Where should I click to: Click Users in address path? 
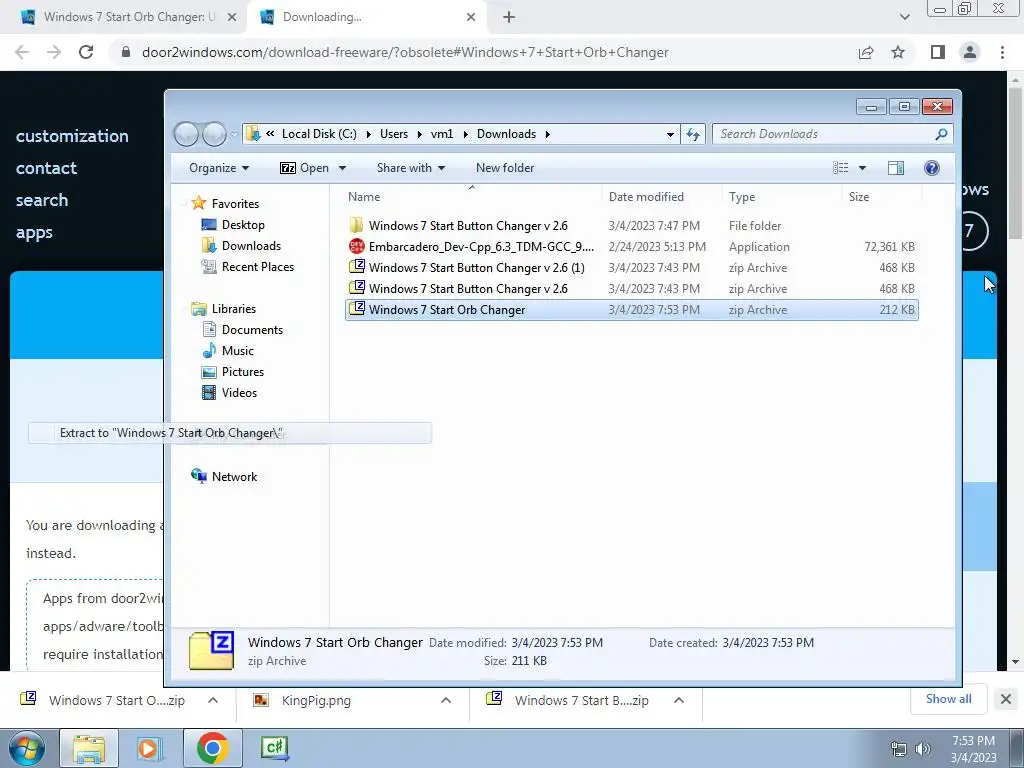(x=394, y=134)
